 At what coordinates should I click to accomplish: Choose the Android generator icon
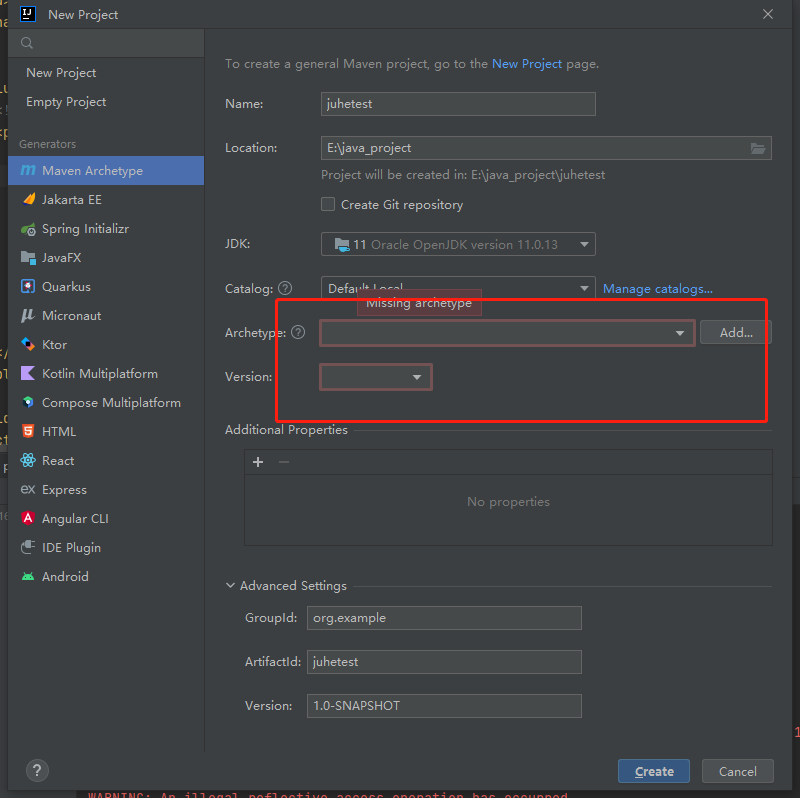click(28, 577)
